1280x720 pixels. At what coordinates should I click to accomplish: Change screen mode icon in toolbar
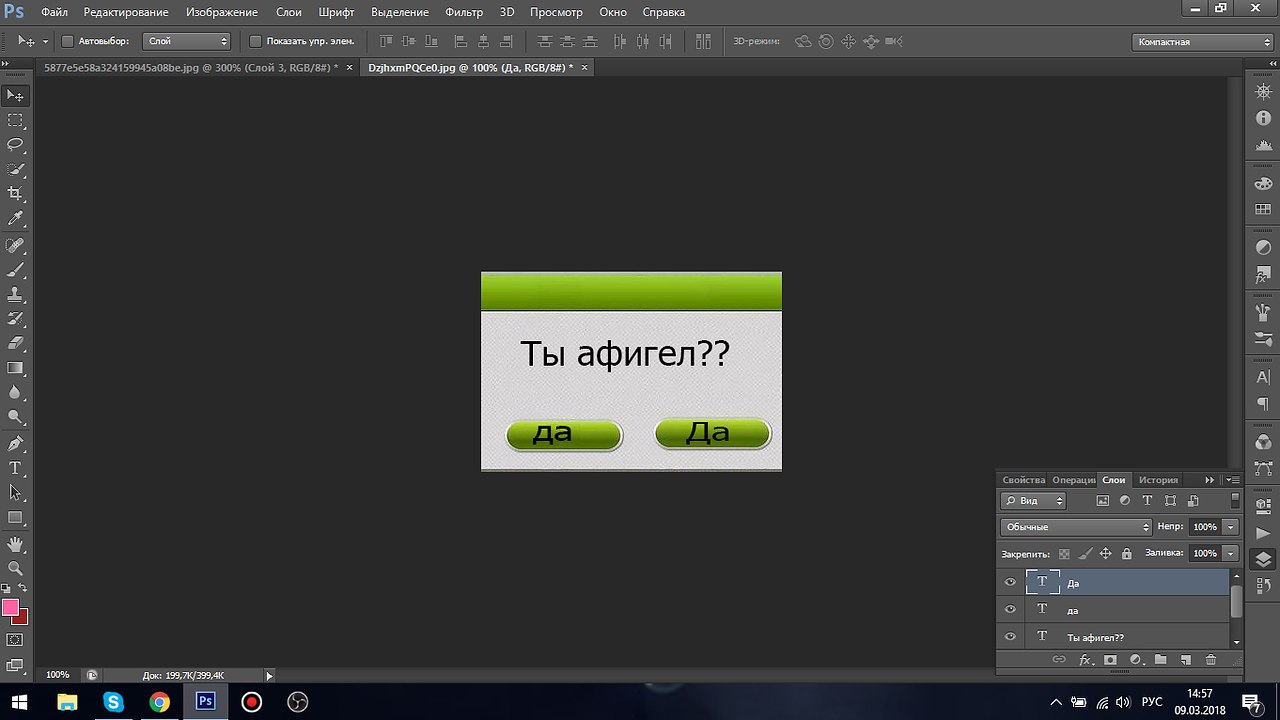point(15,665)
